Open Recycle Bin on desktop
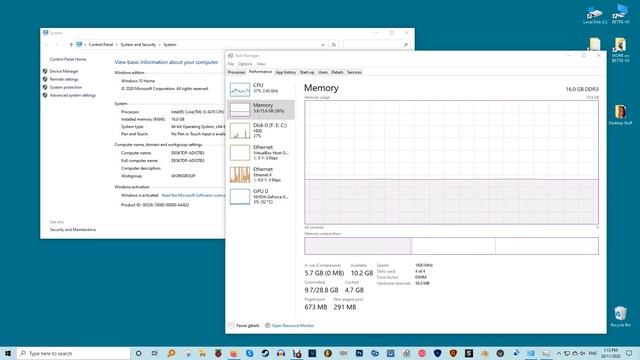The height and width of the screenshot is (360, 640). pos(620,316)
